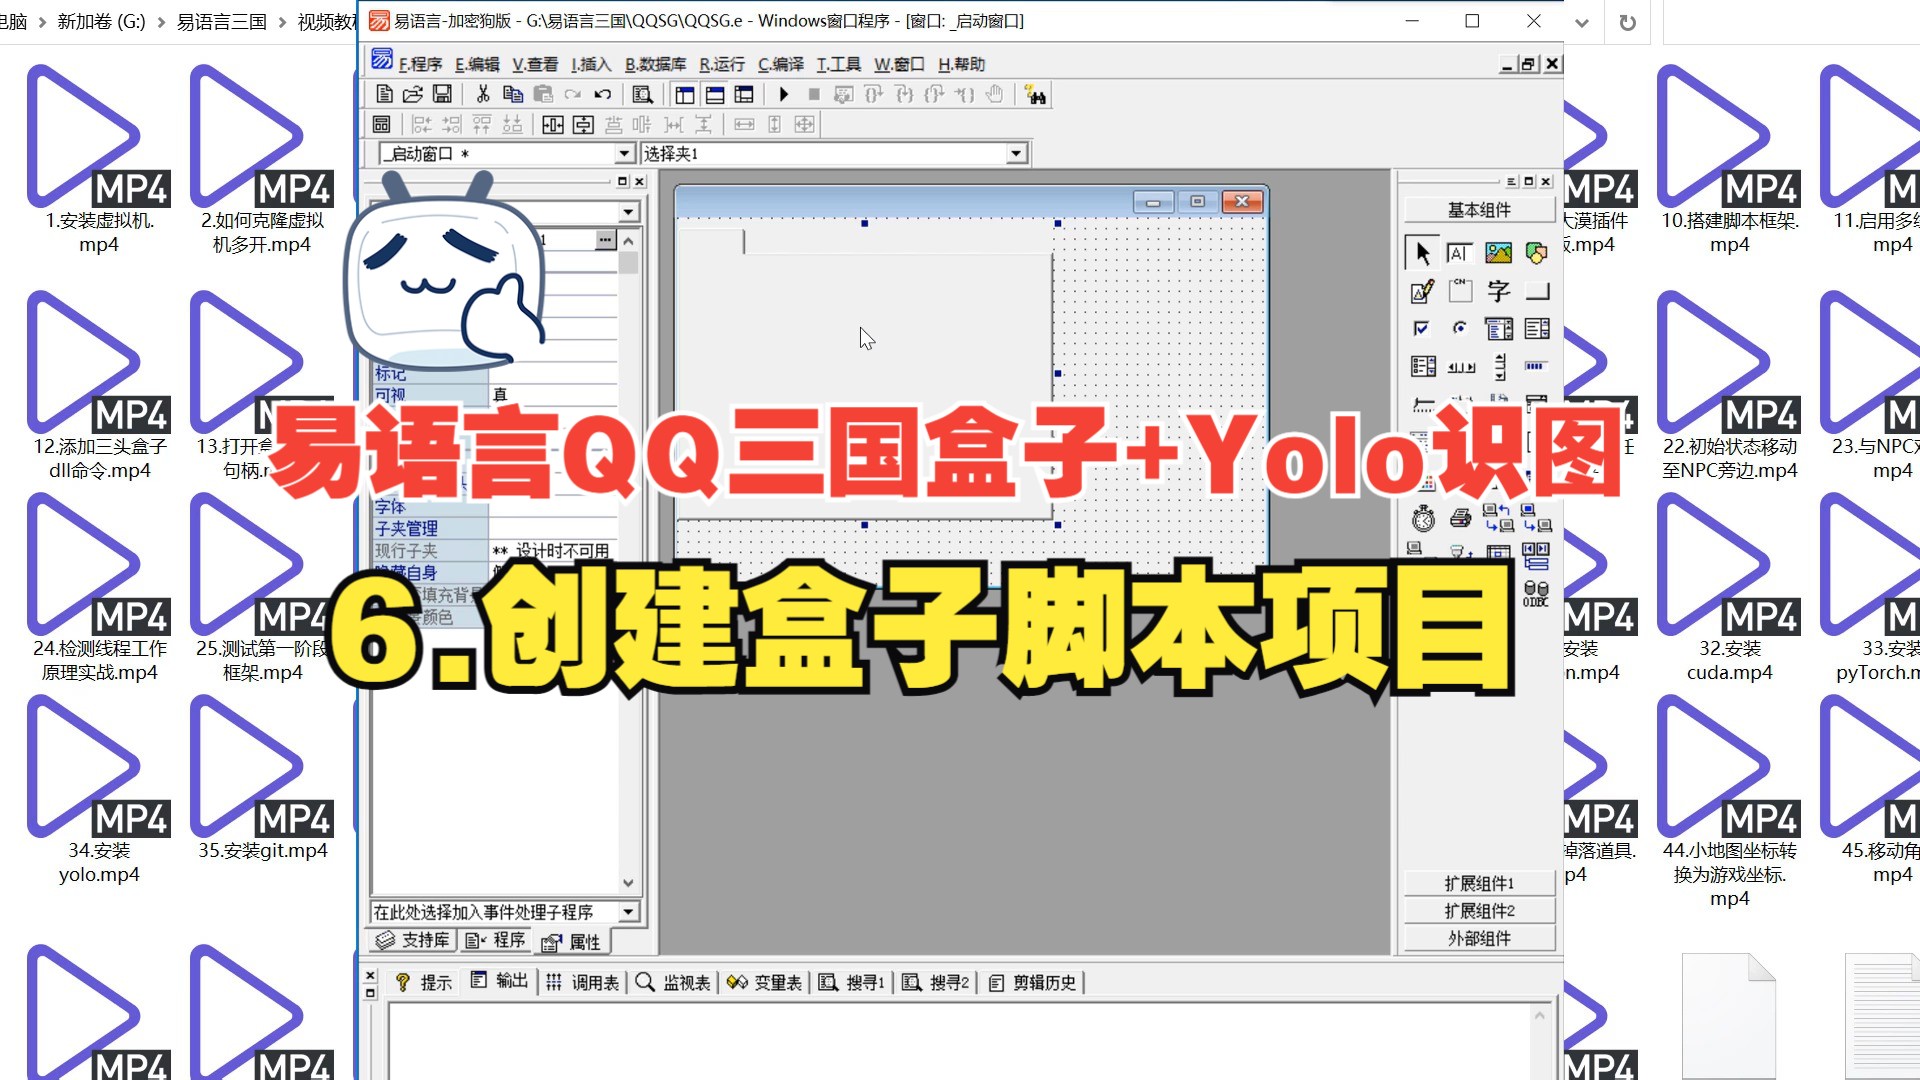Switch to the 属性 tab
Image resolution: width=1920 pixels, height=1080 pixels.
click(572, 942)
